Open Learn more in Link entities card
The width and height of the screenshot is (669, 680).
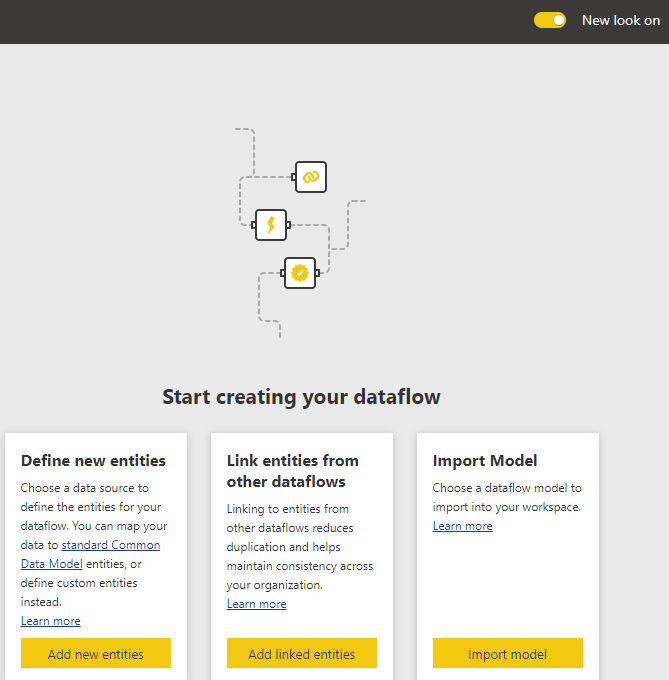point(256,604)
